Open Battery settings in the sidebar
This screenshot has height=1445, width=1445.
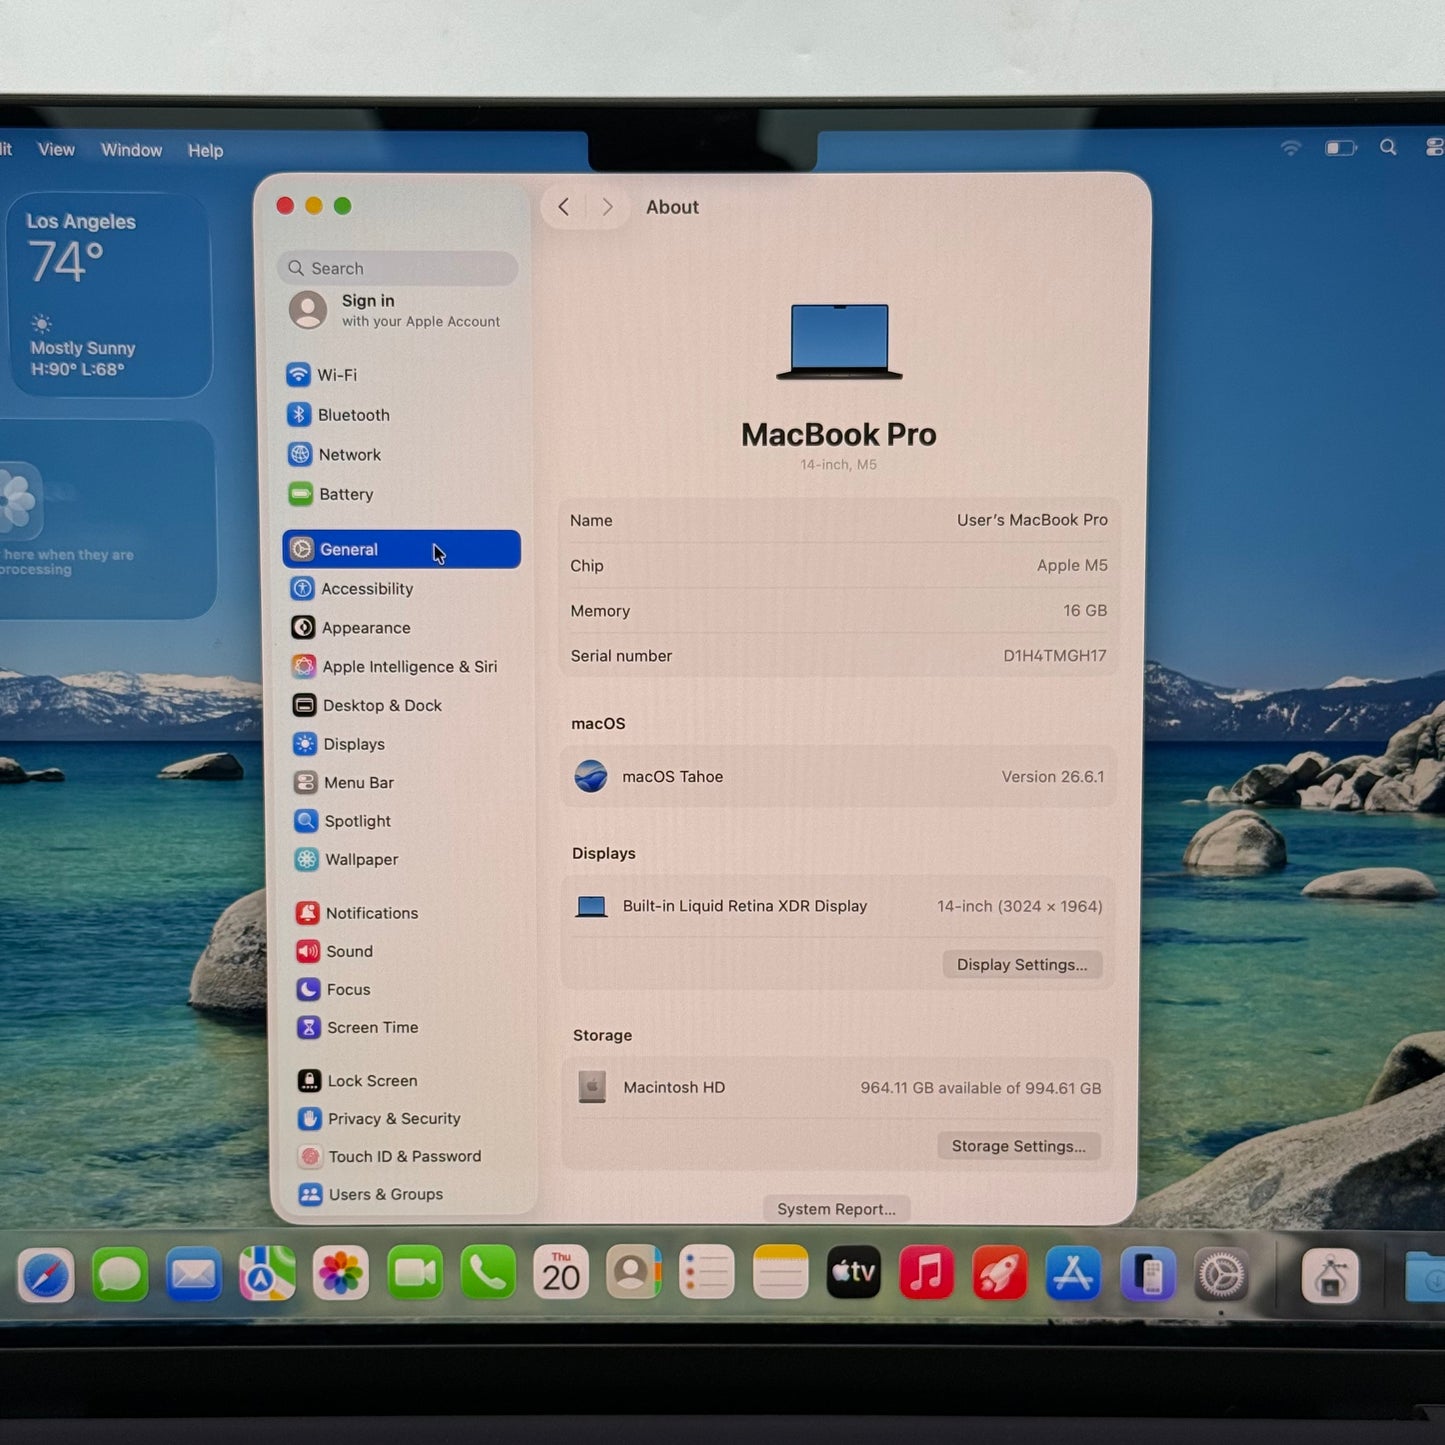[400, 494]
